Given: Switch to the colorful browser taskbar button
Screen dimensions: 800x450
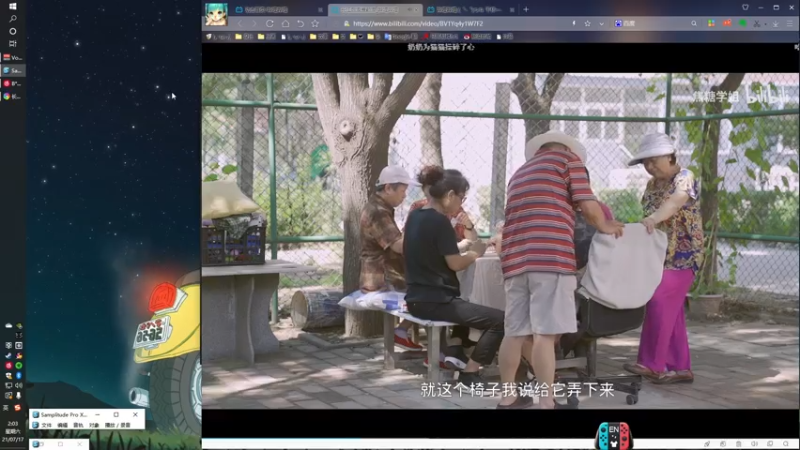Looking at the screenshot, I should point(13,96).
